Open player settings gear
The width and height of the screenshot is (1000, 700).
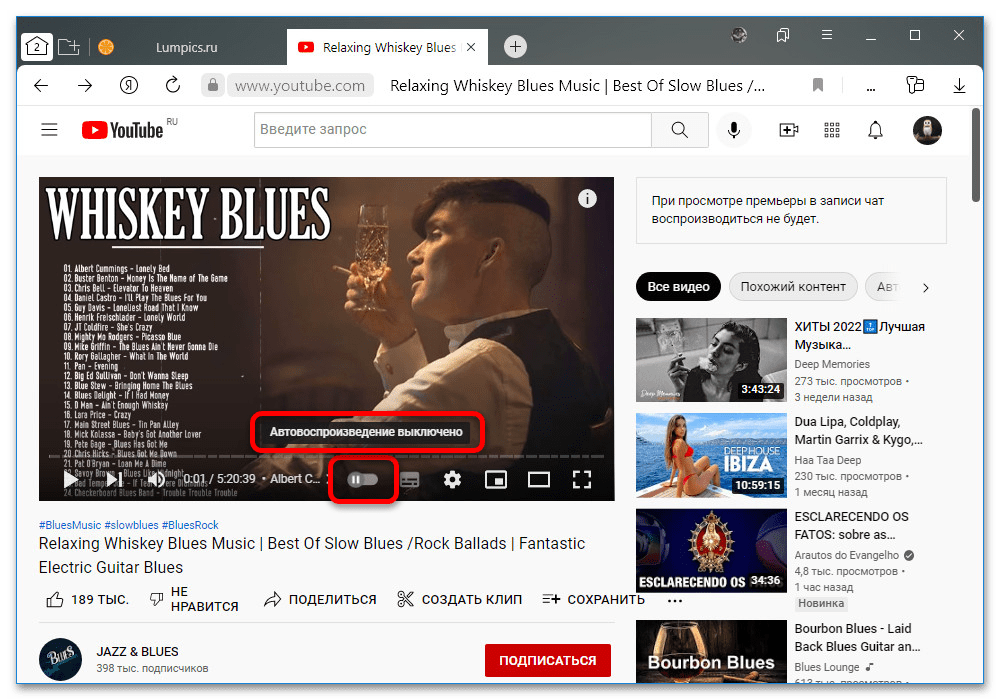452,480
